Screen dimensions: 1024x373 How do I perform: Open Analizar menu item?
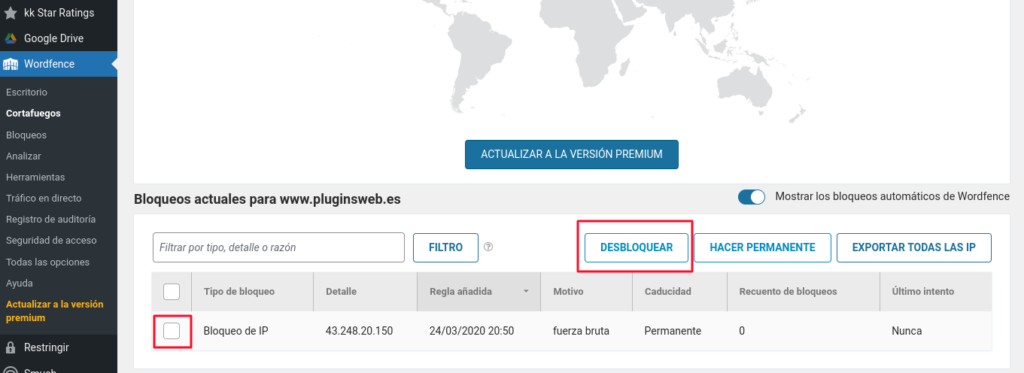point(24,156)
